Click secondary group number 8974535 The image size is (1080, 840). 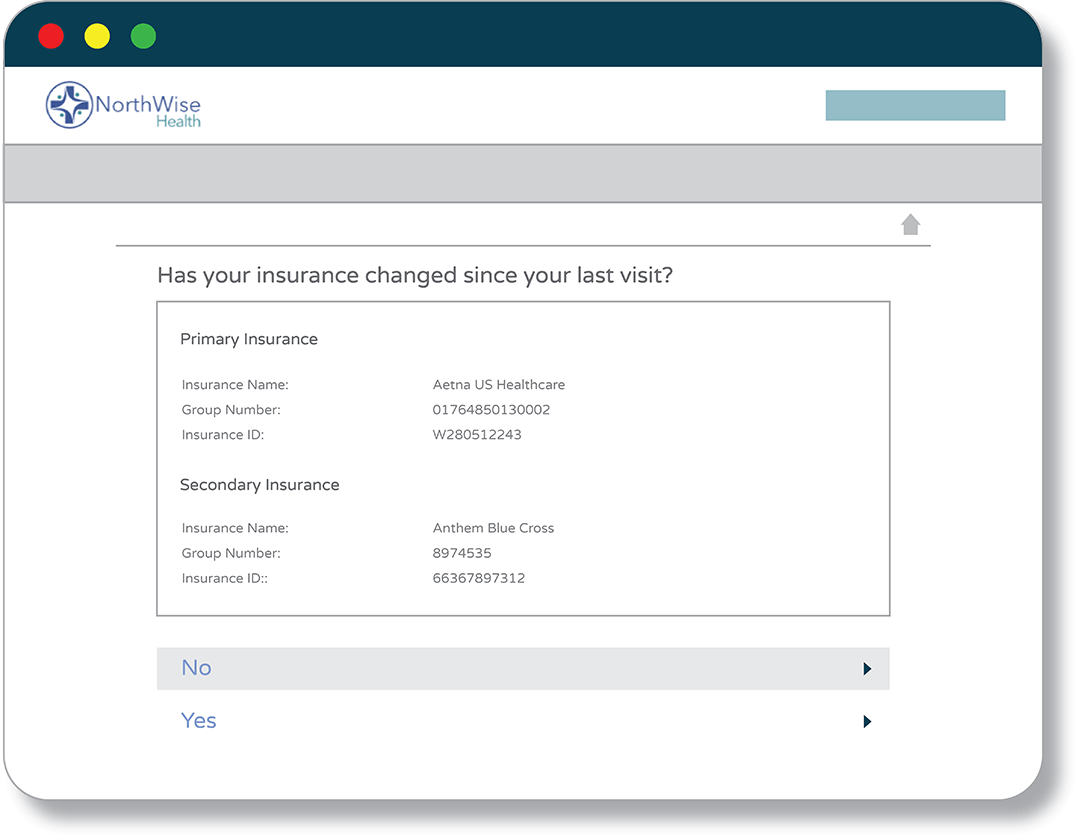[x=462, y=553]
